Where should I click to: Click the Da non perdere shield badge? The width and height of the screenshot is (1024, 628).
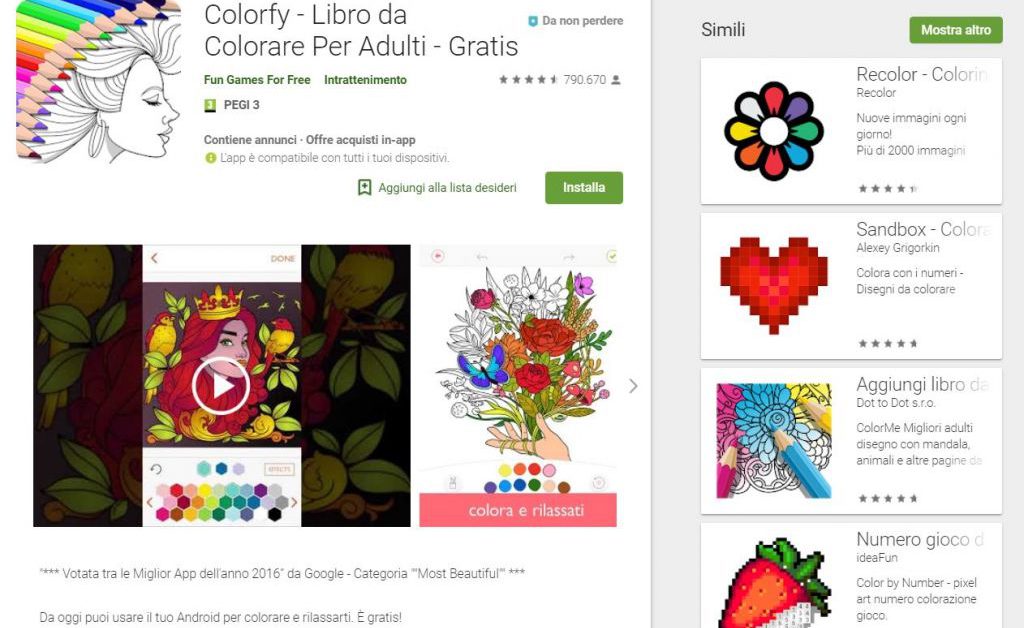[x=533, y=21]
